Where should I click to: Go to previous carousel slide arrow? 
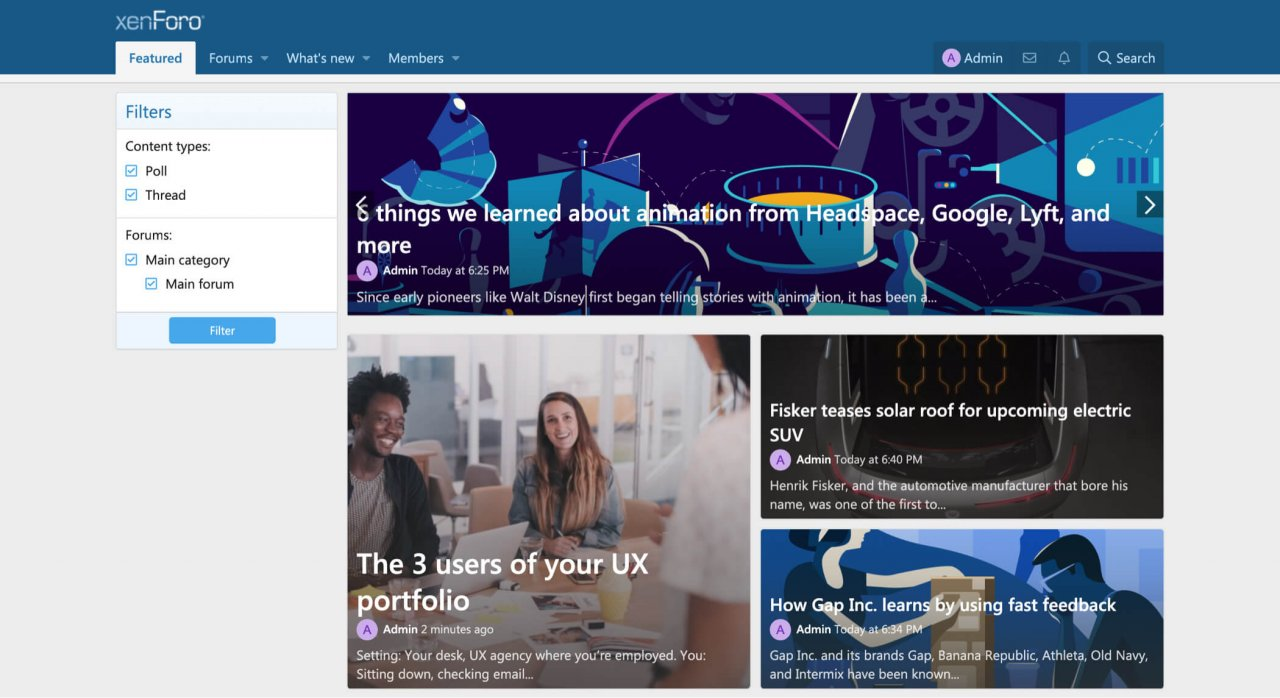[x=362, y=205]
